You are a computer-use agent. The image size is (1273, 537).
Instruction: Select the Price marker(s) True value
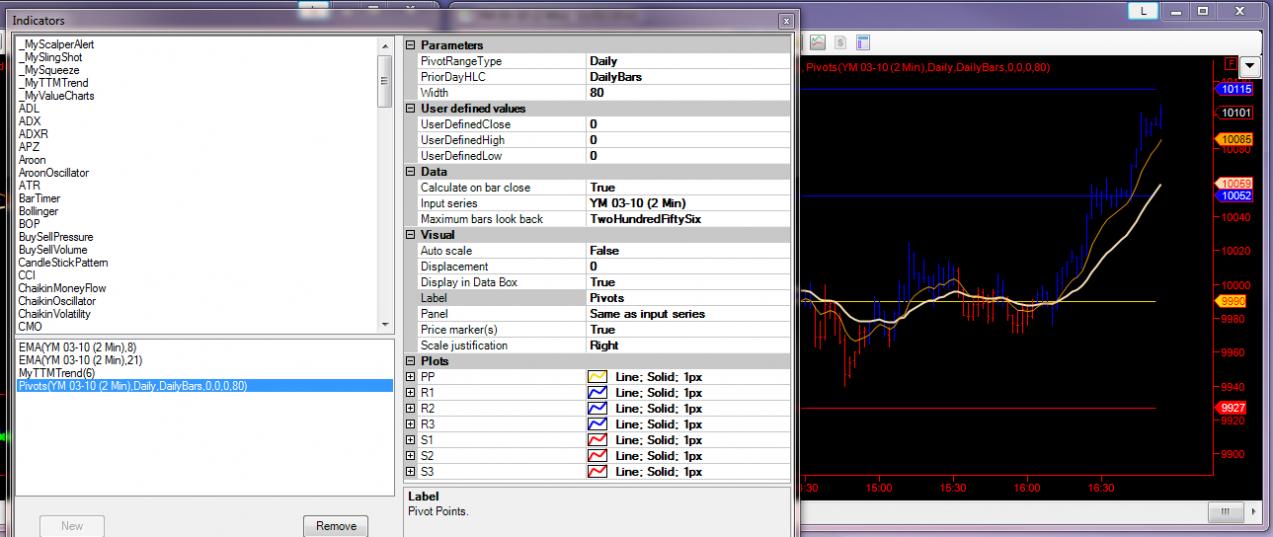pyautogui.click(x=603, y=329)
